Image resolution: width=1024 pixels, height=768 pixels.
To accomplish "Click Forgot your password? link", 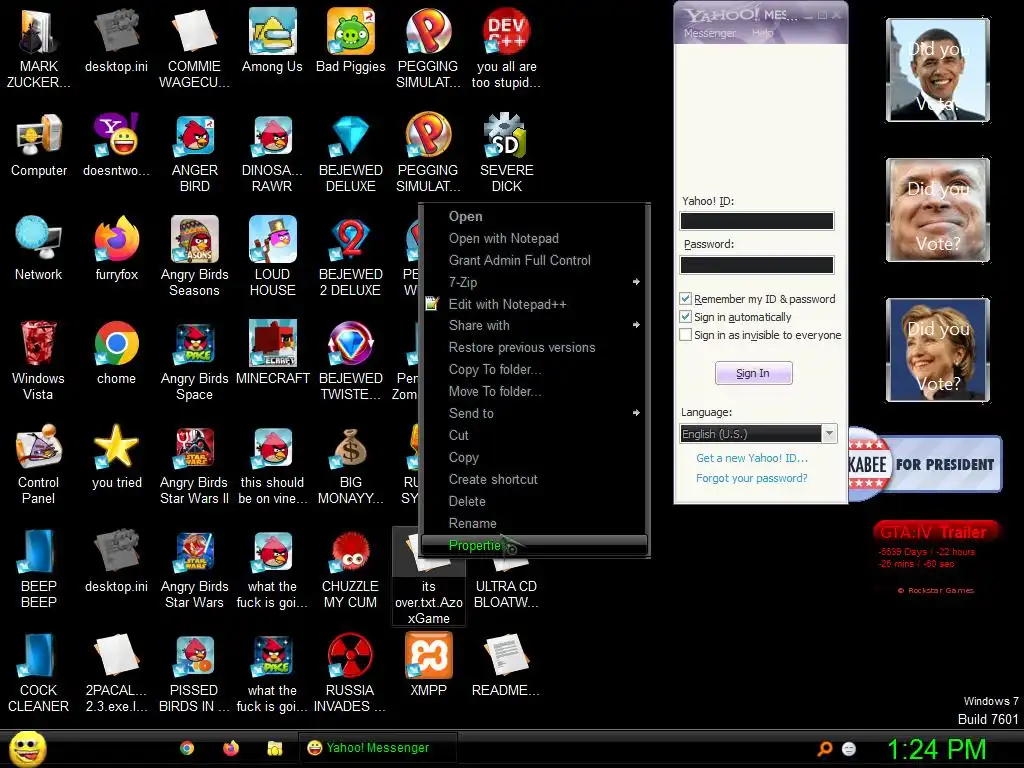I will point(752,478).
